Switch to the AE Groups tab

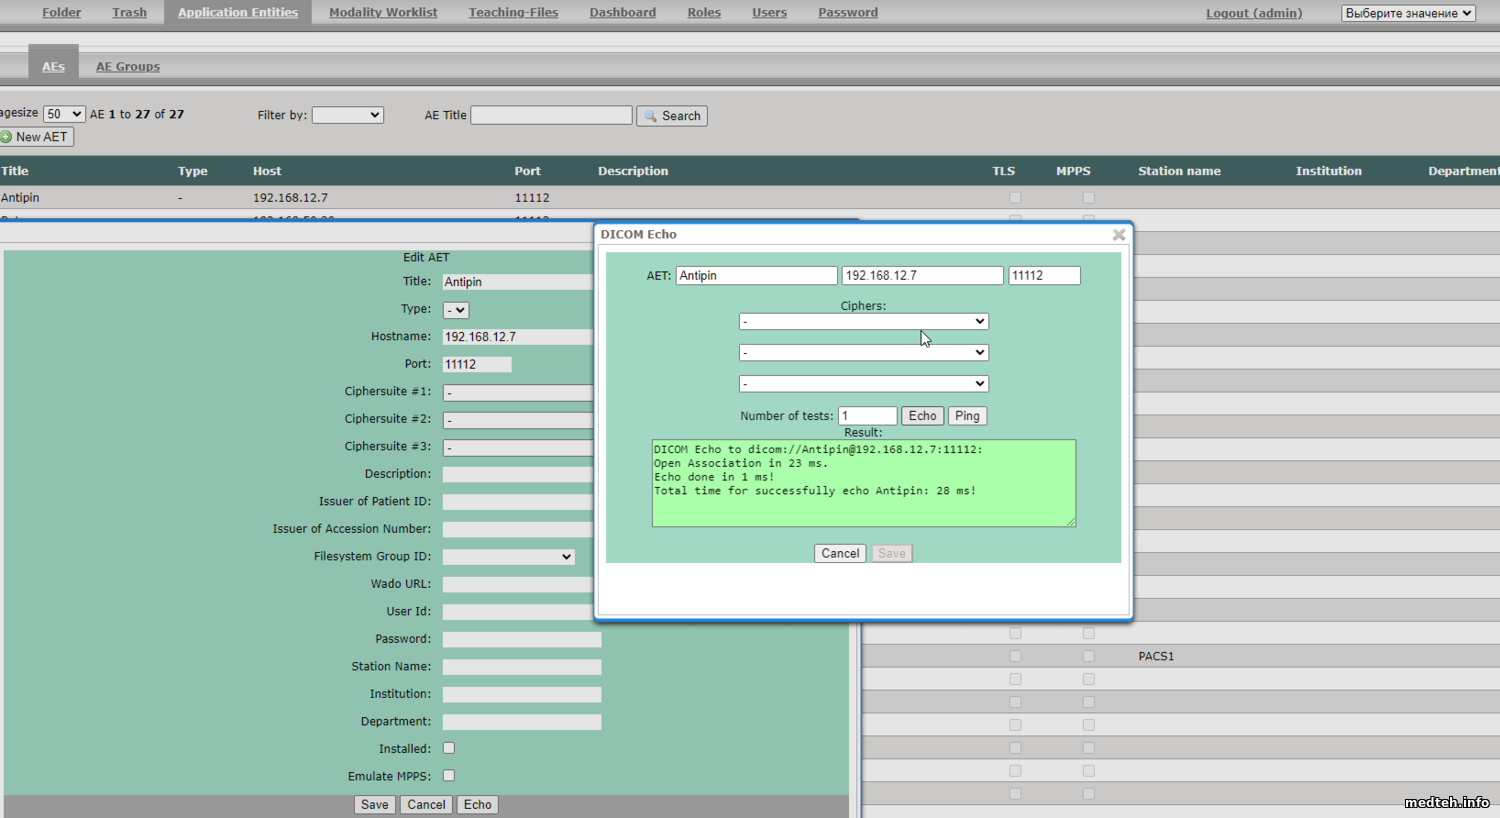[127, 67]
